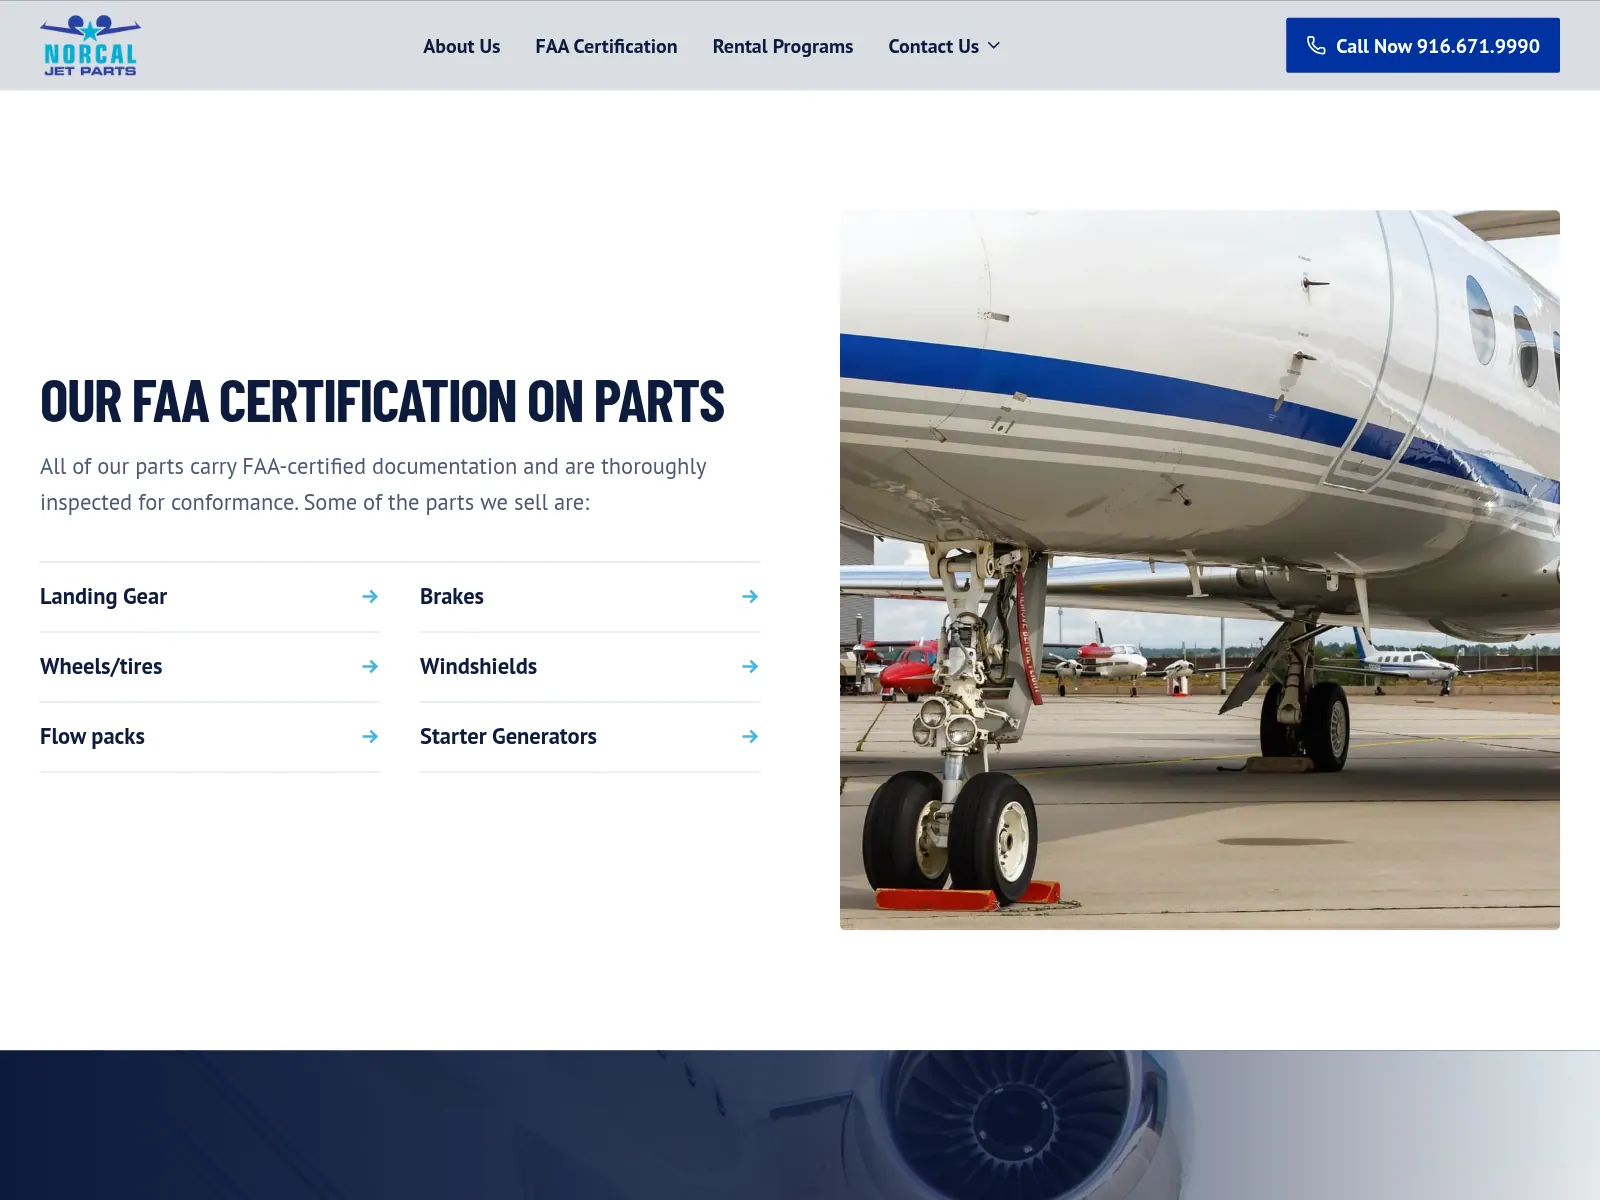
Task: Go to FAA Certification menu item
Action: coord(606,46)
